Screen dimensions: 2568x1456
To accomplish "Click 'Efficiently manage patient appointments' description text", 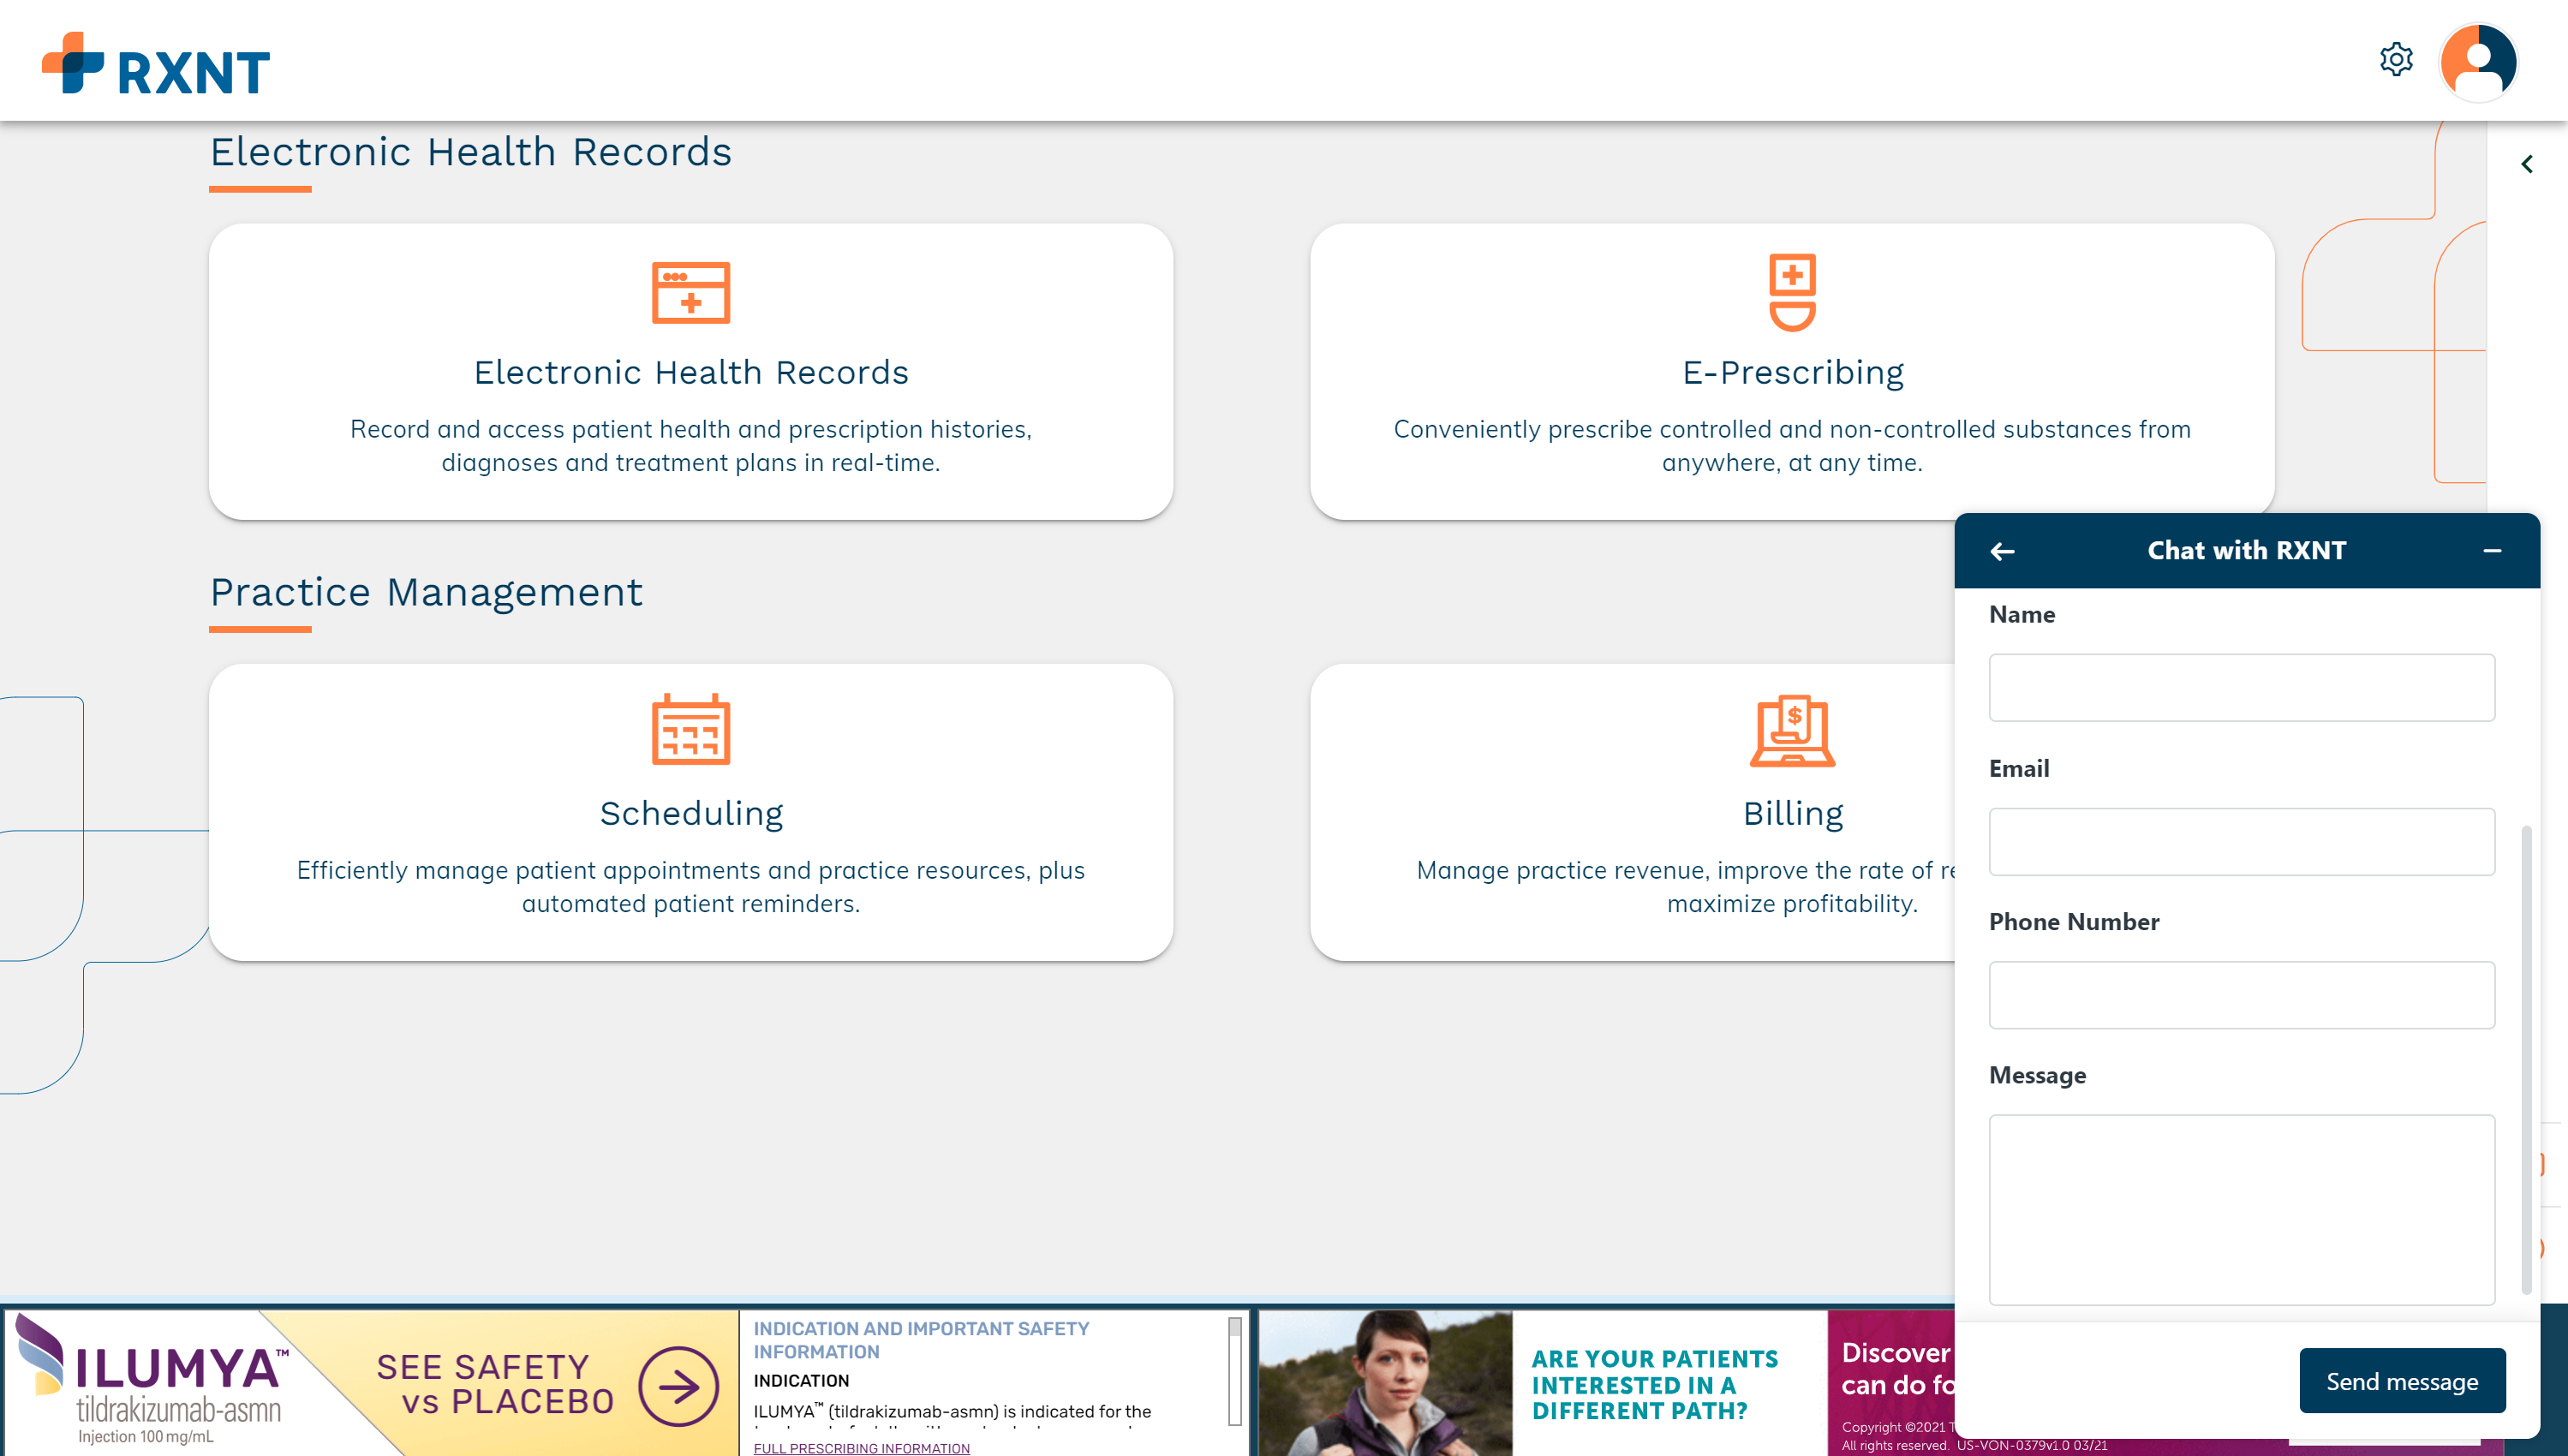I will [691, 887].
